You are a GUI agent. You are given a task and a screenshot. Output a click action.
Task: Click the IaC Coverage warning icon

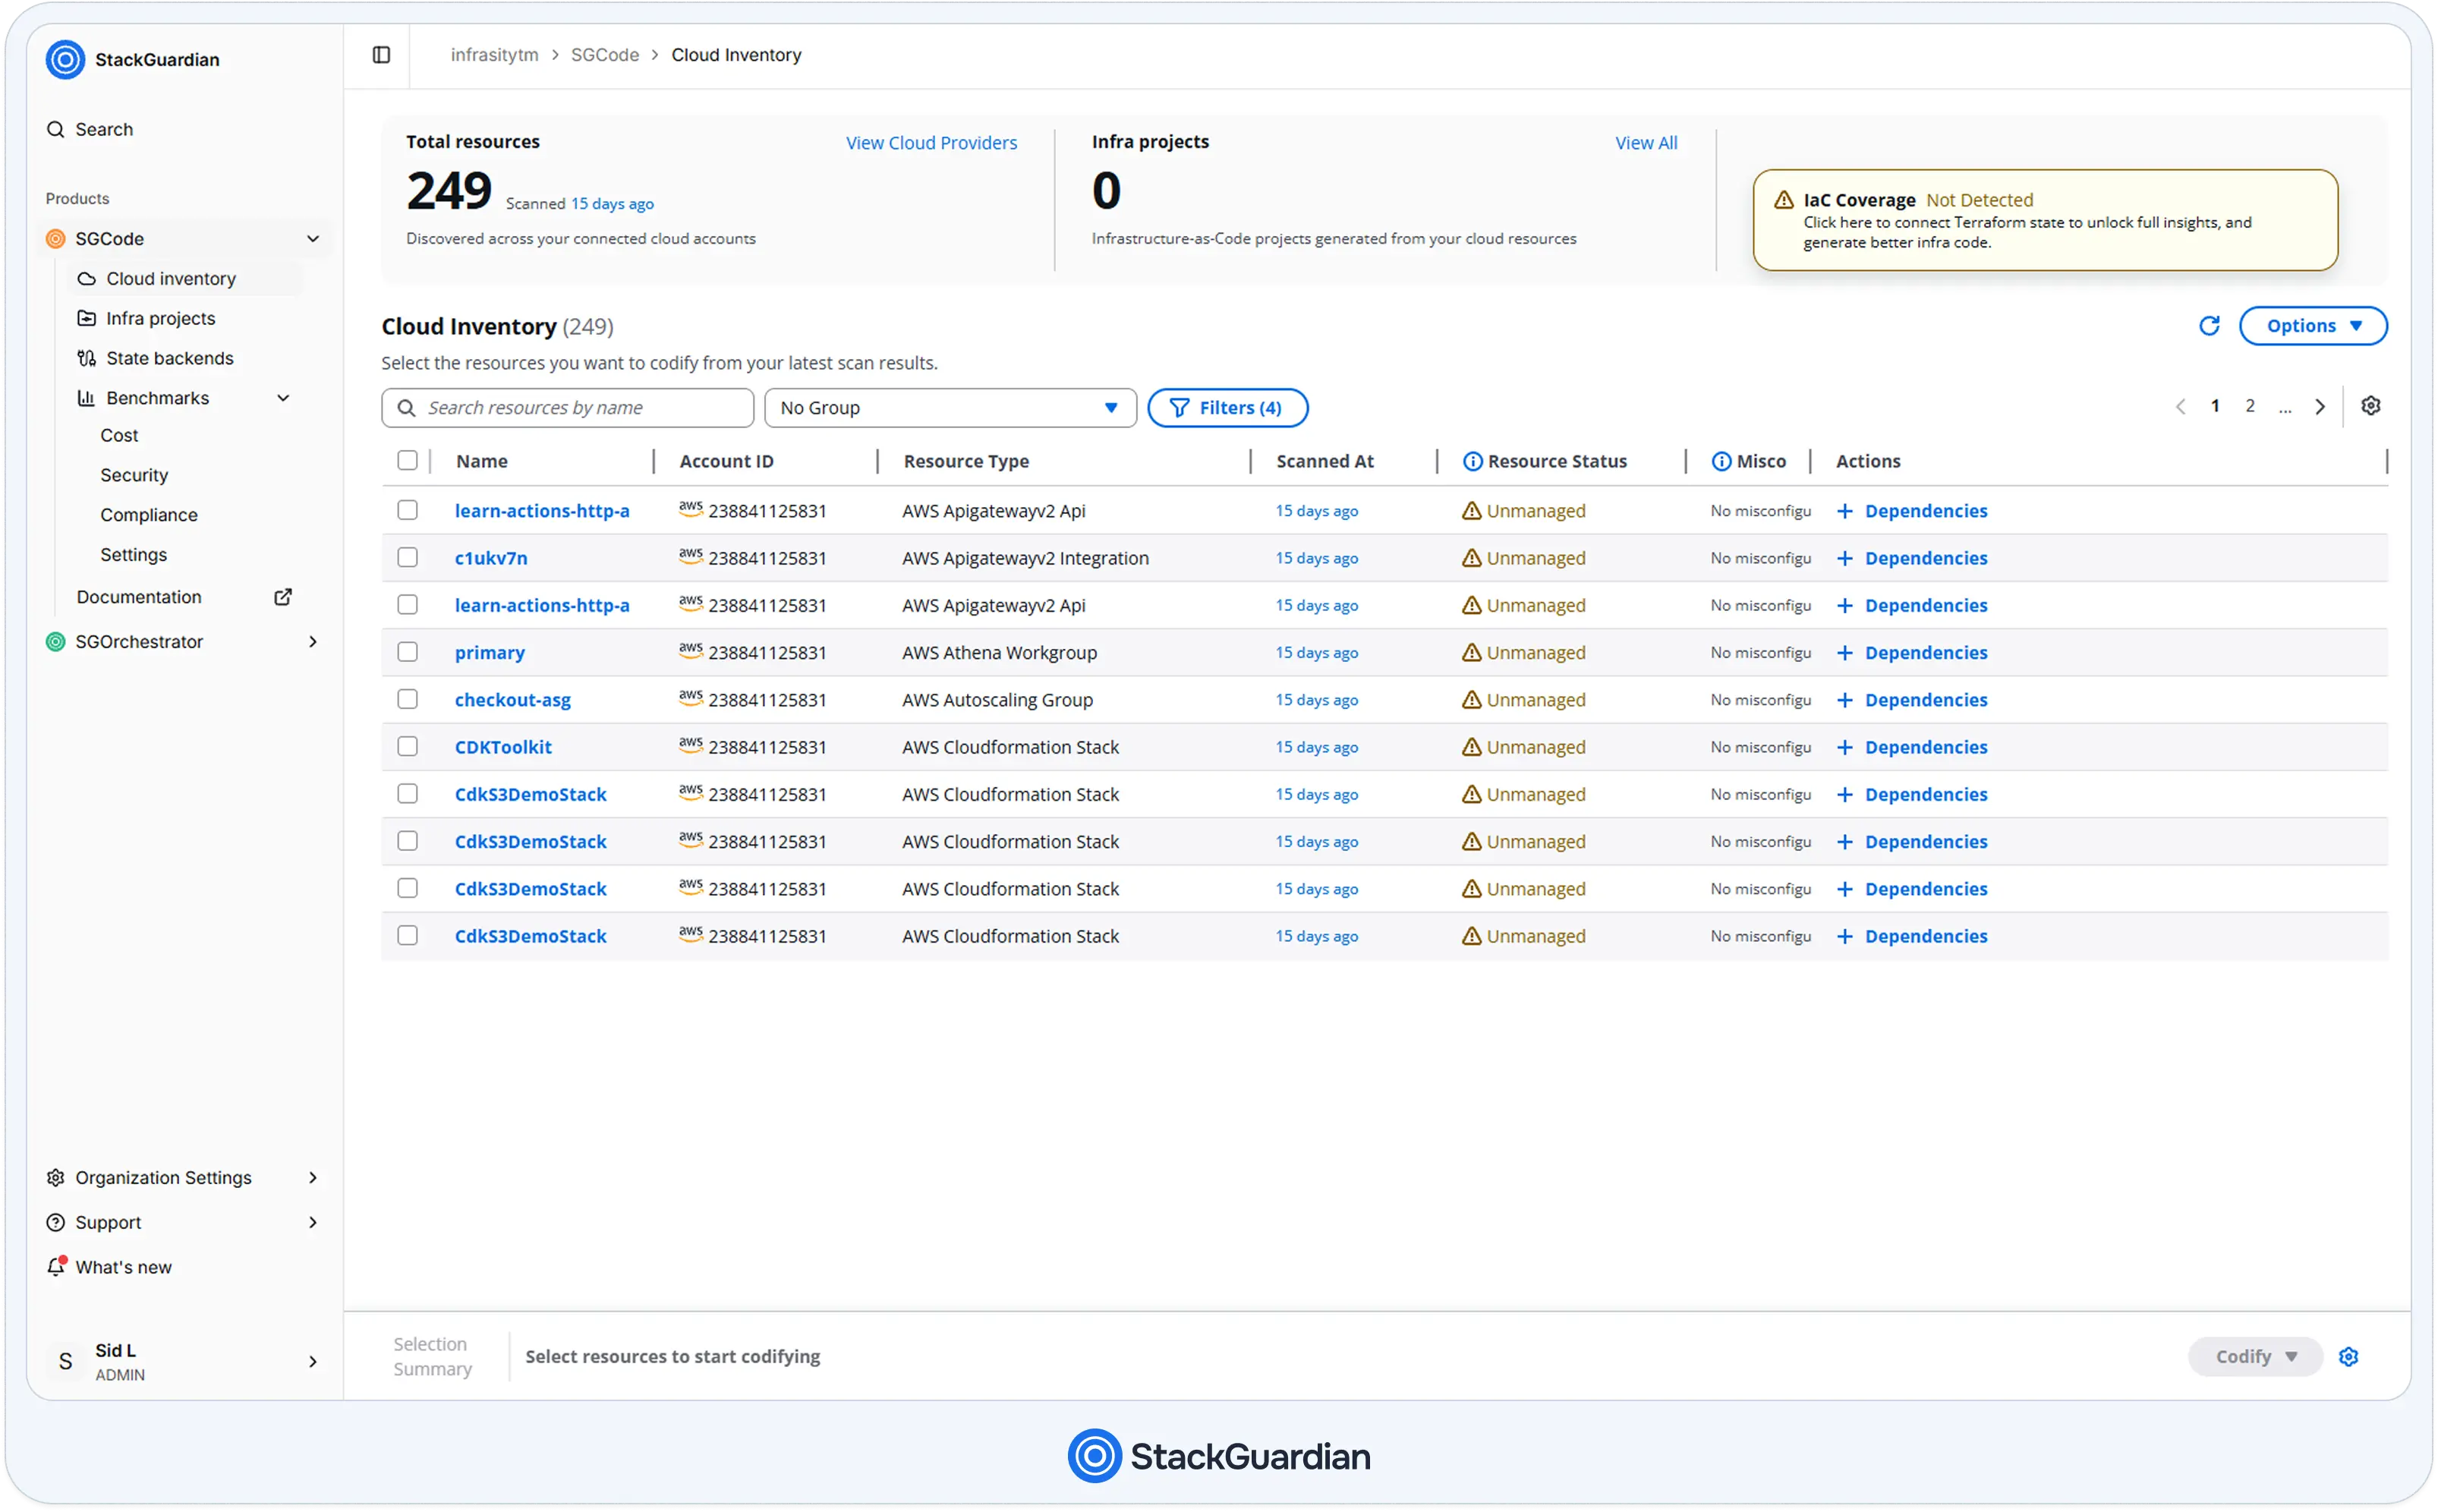pyautogui.click(x=1783, y=200)
